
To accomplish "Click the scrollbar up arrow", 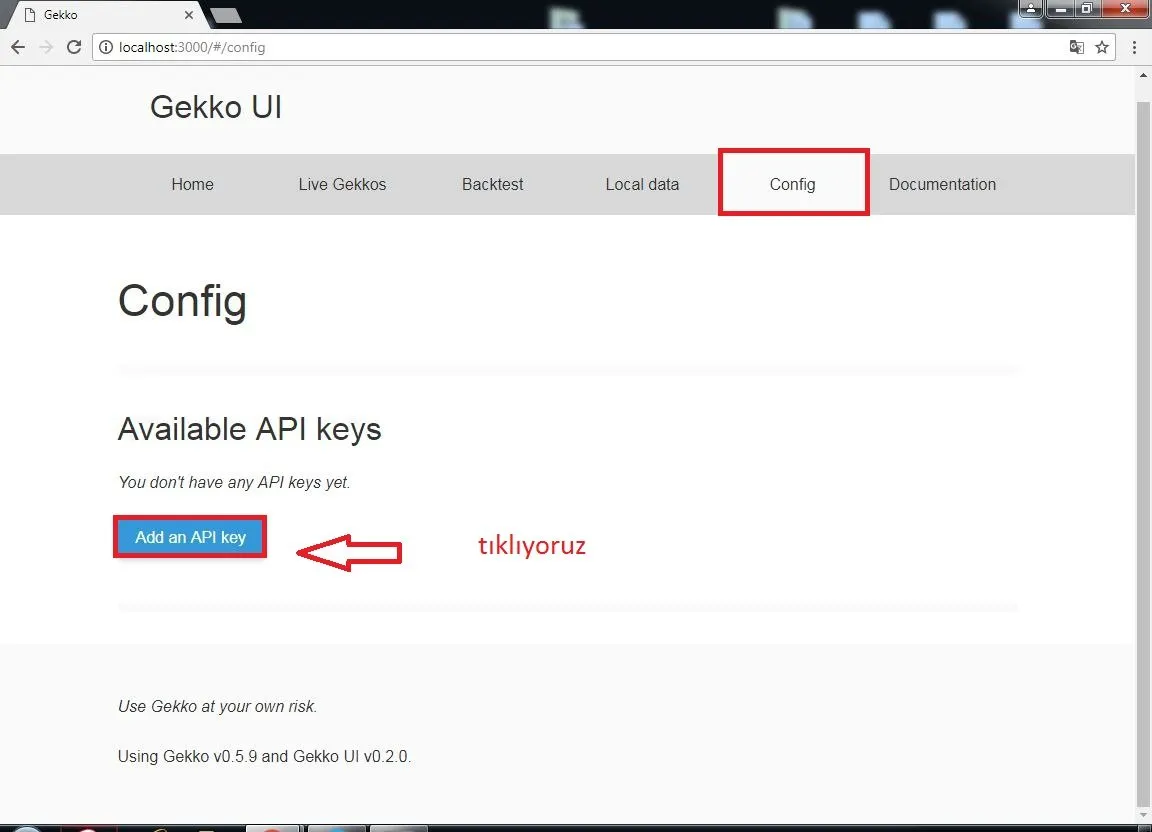I will (1143, 75).
